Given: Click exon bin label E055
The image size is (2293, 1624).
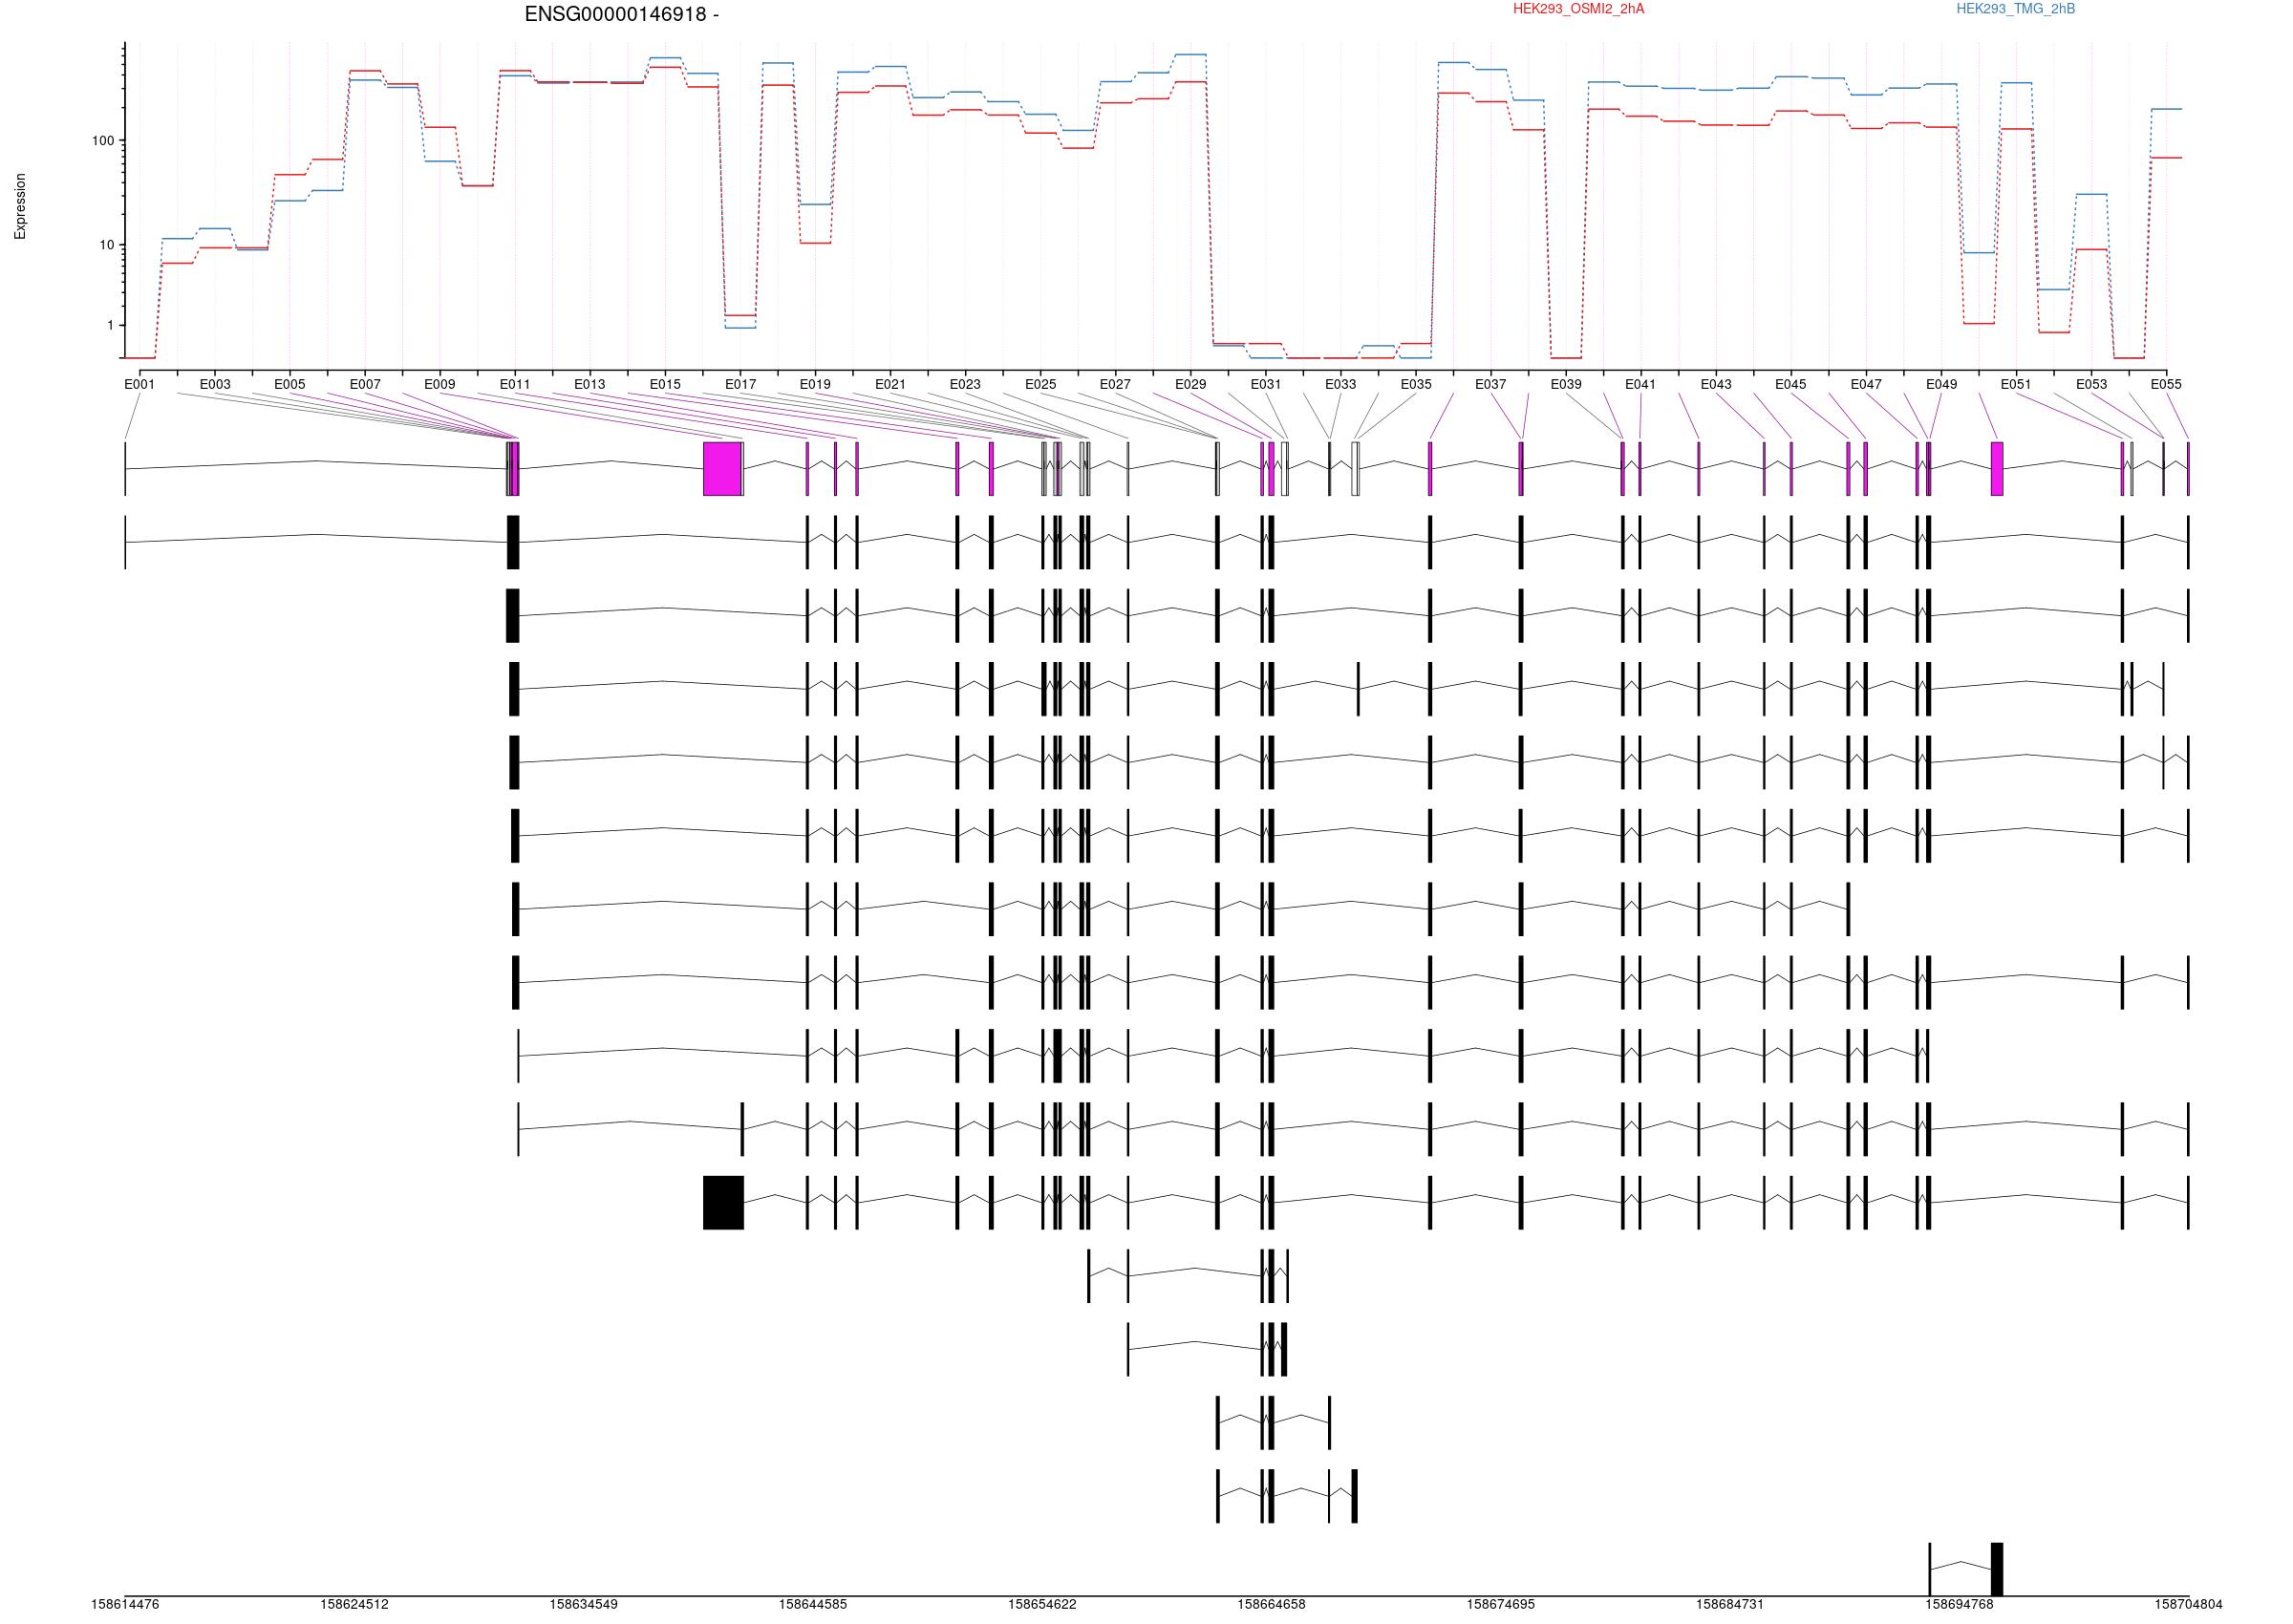Looking at the screenshot, I should point(2166,384).
